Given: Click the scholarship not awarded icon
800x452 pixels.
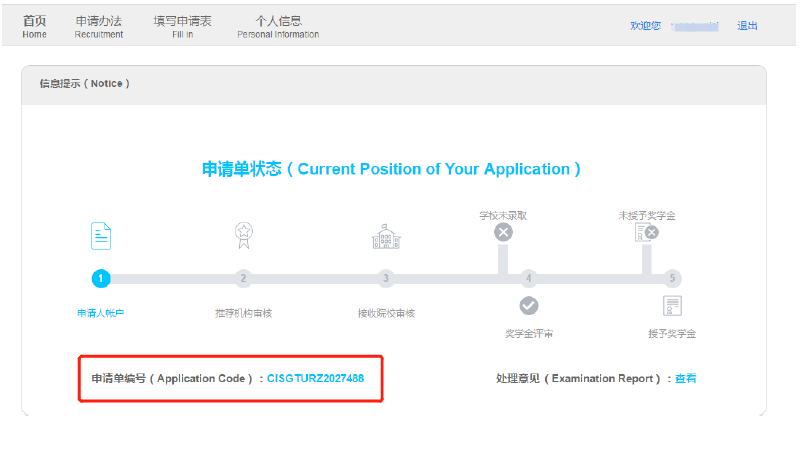Looking at the screenshot, I should point(646,232).
